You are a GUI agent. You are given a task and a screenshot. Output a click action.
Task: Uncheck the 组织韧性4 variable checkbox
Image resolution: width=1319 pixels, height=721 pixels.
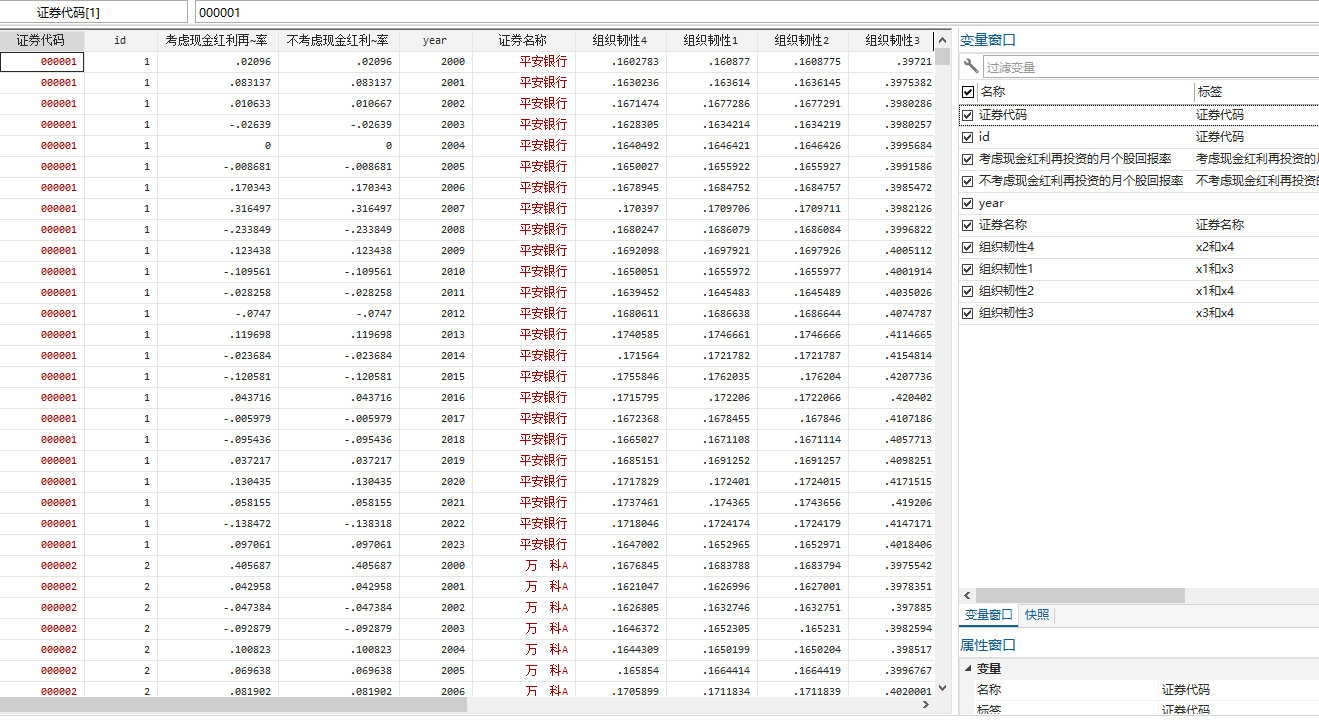(x=967, y=247)
